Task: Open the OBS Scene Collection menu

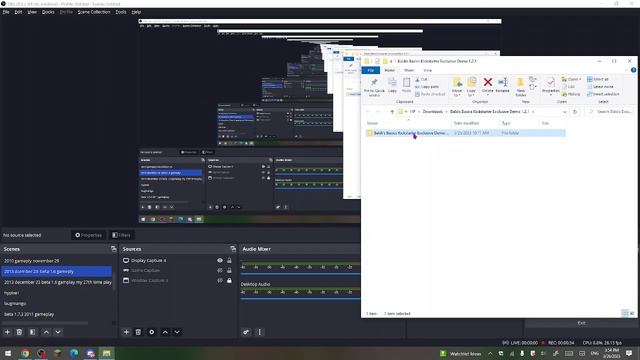Action: point(94,12)
